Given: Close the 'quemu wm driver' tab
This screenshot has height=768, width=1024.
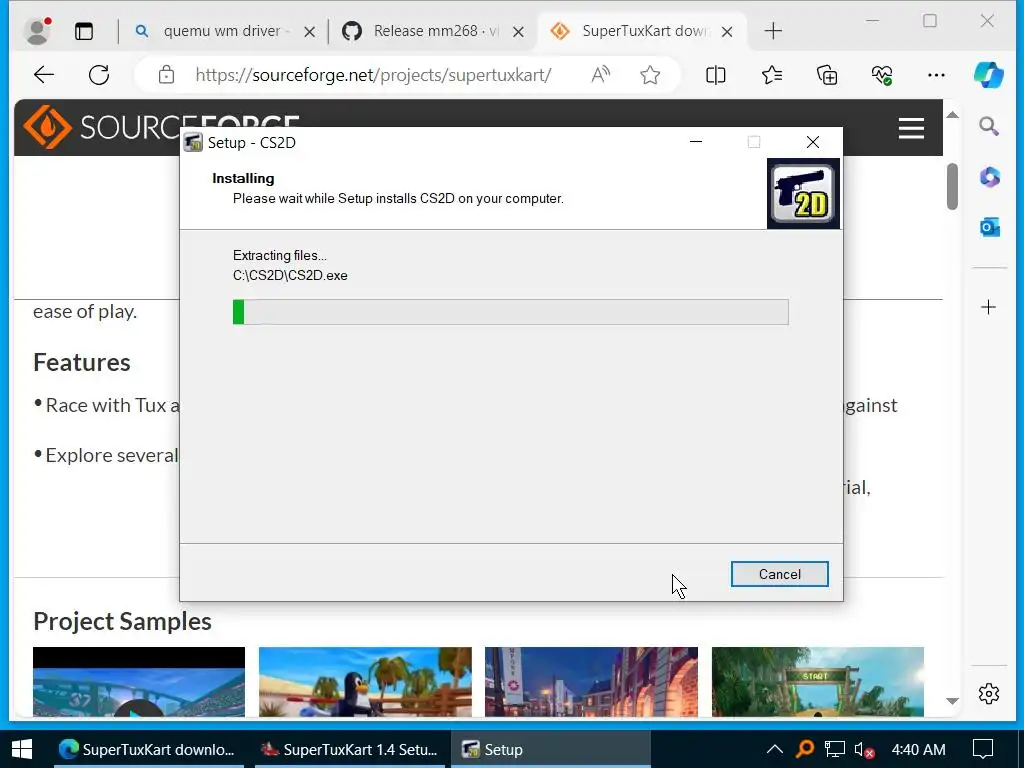Looking at the screenshot, I should point(310,31).
